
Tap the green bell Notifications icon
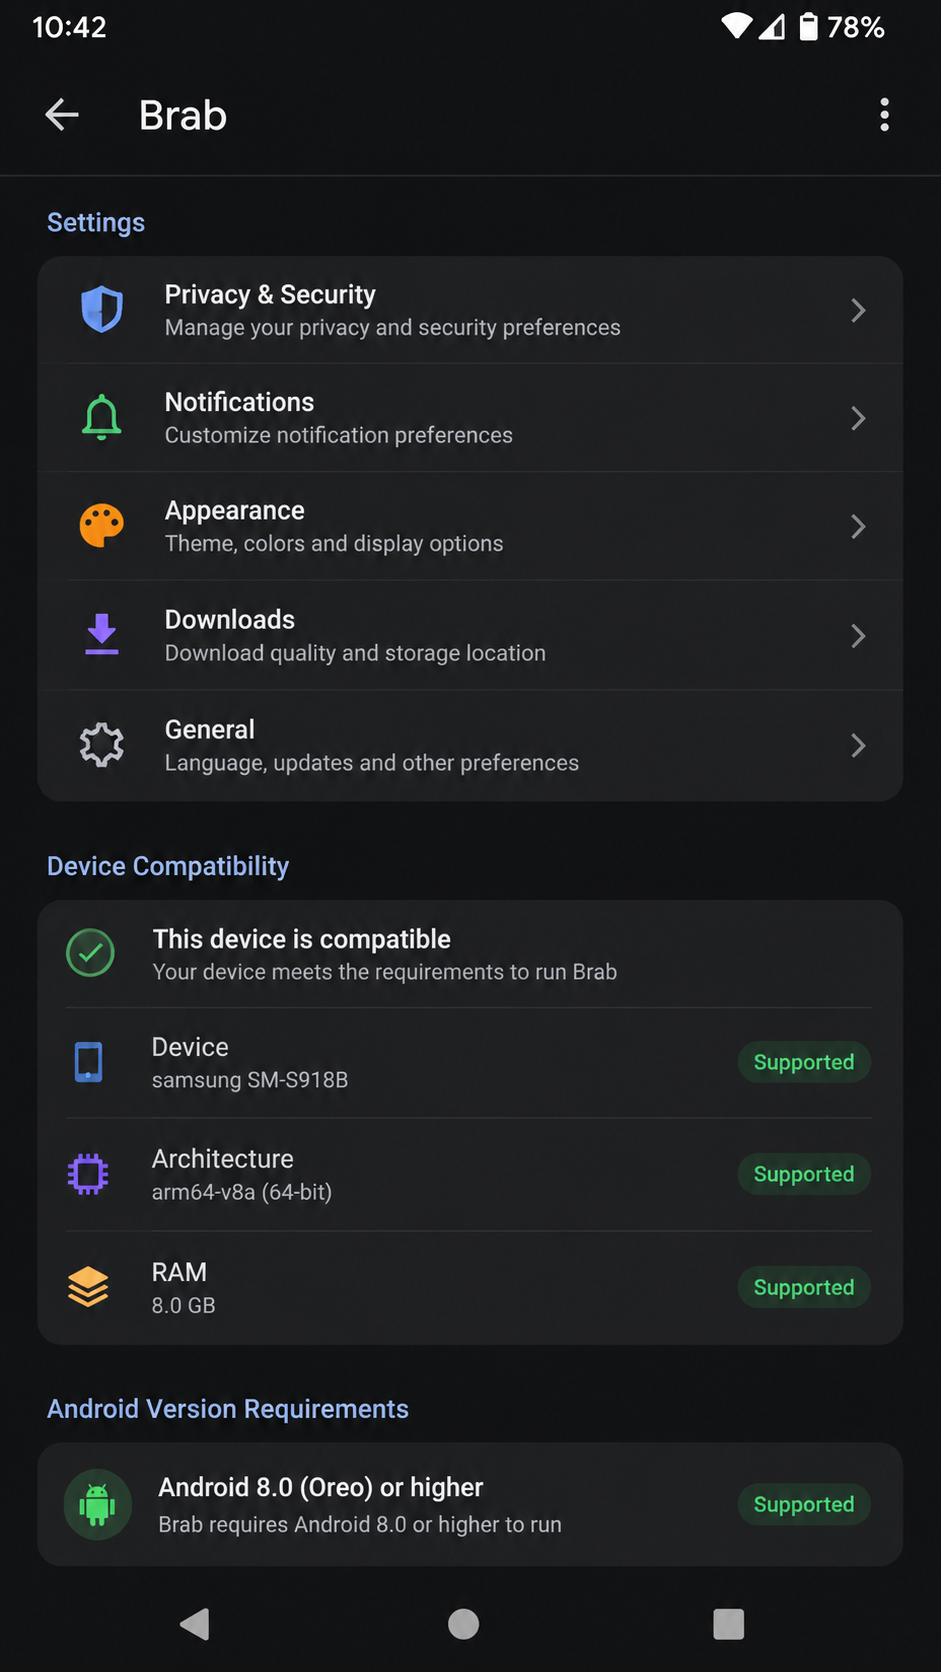pyautogui.click(x=102, y=418)
